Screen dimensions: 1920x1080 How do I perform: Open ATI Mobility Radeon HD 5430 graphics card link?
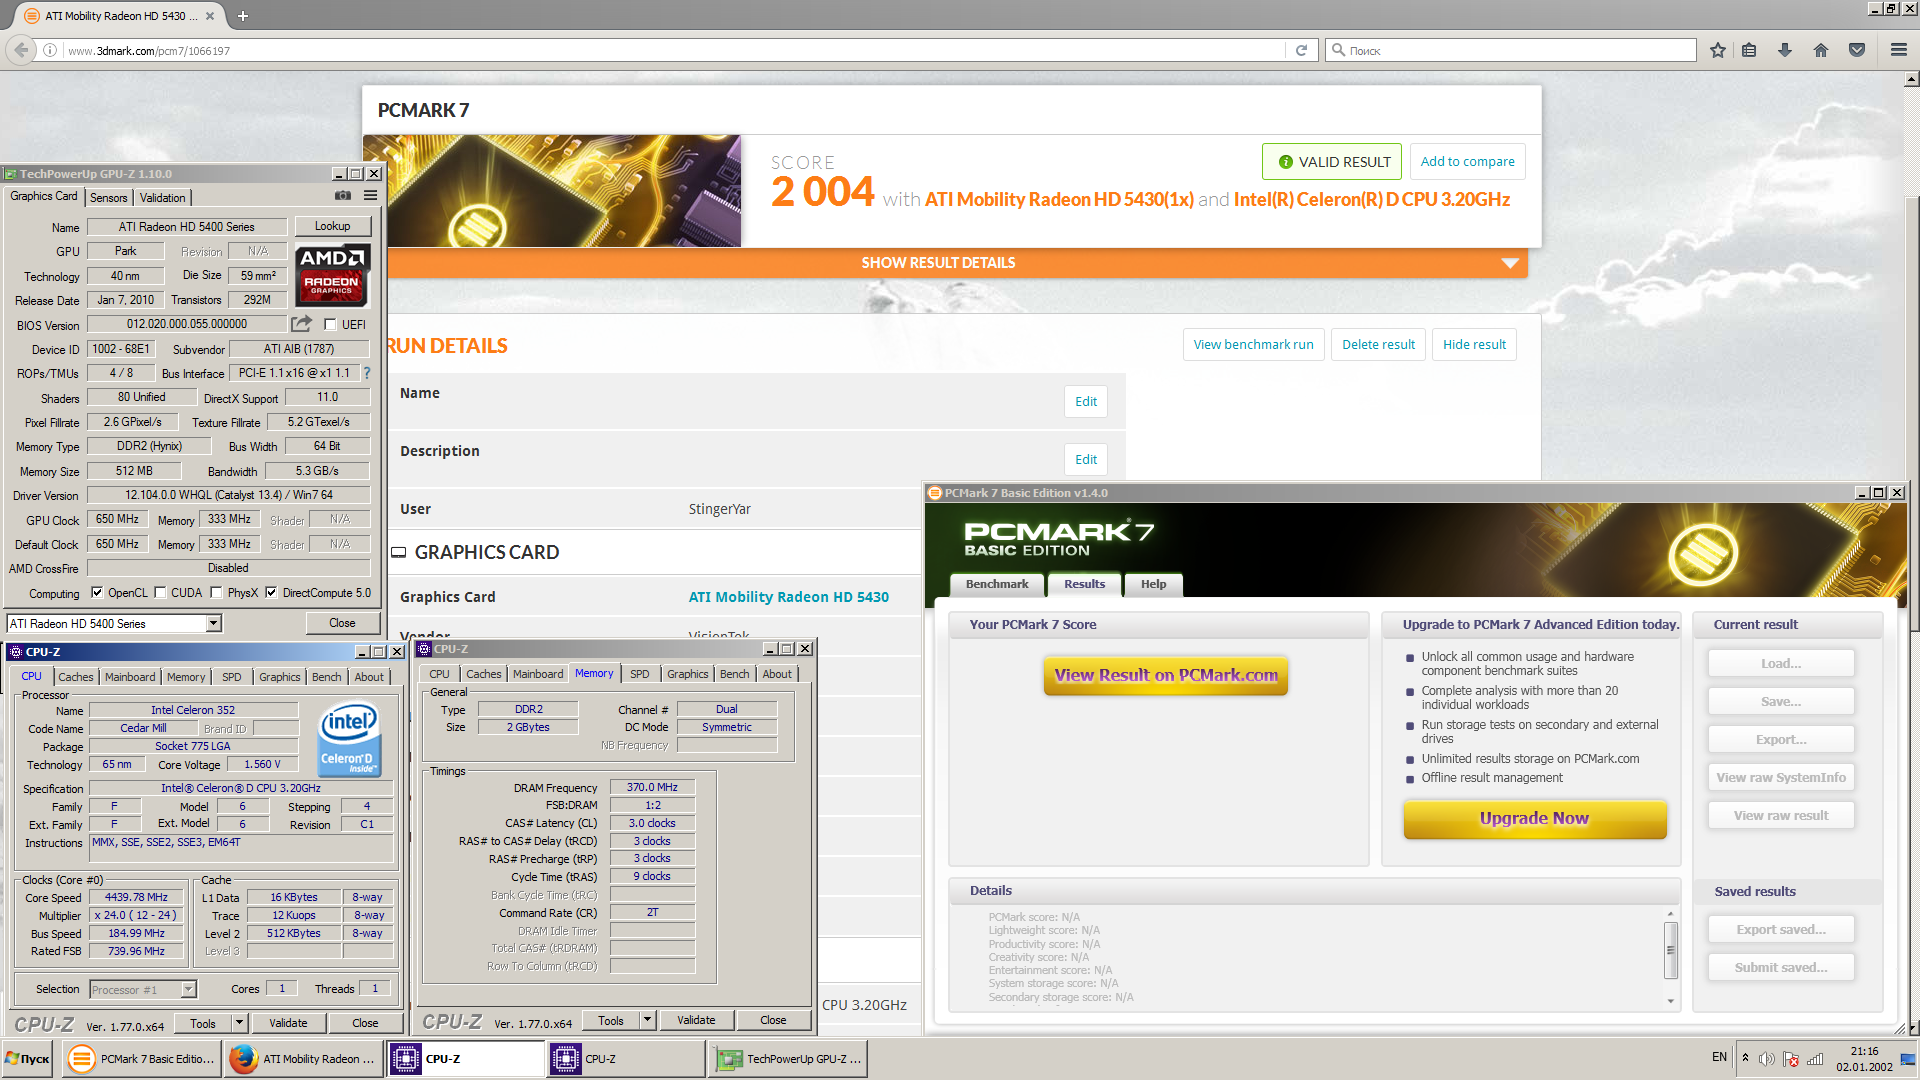point(788,597)
